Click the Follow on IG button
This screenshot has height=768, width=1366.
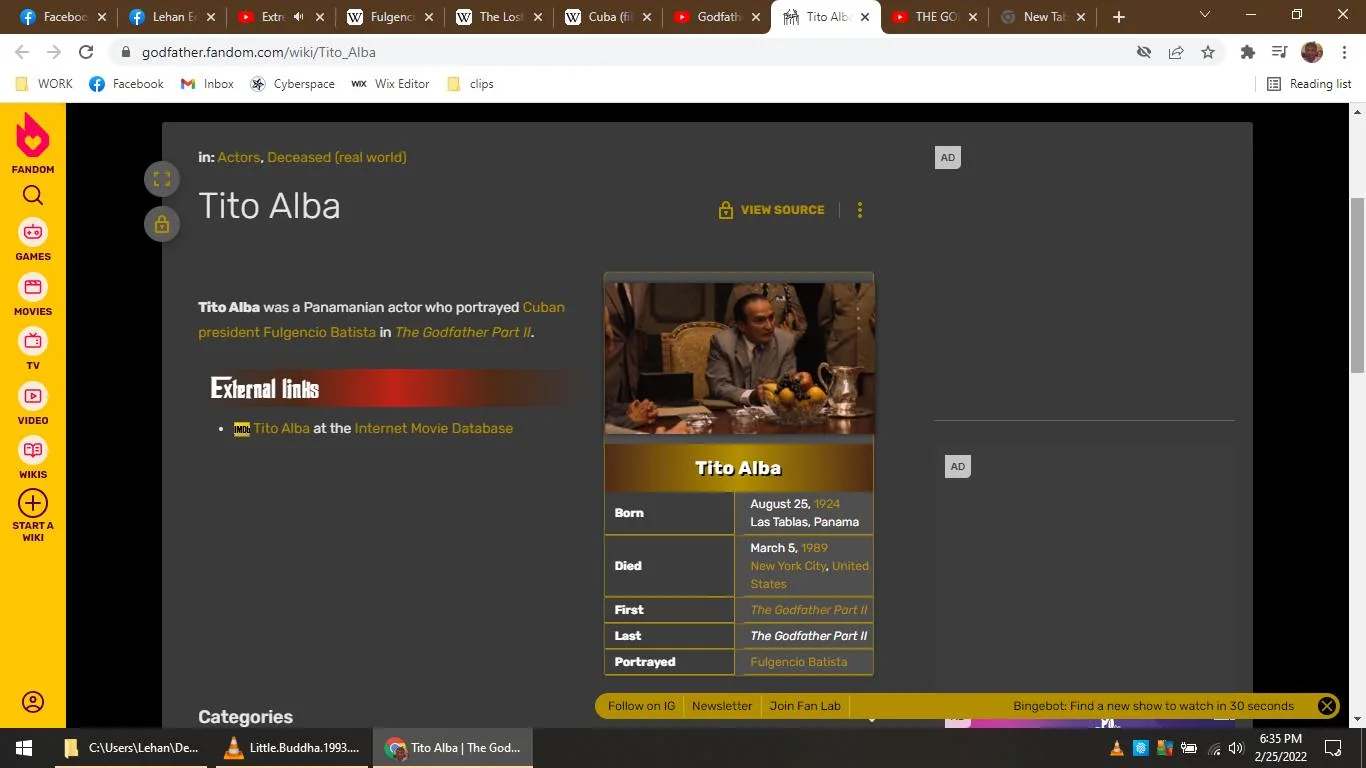point(641,706)
